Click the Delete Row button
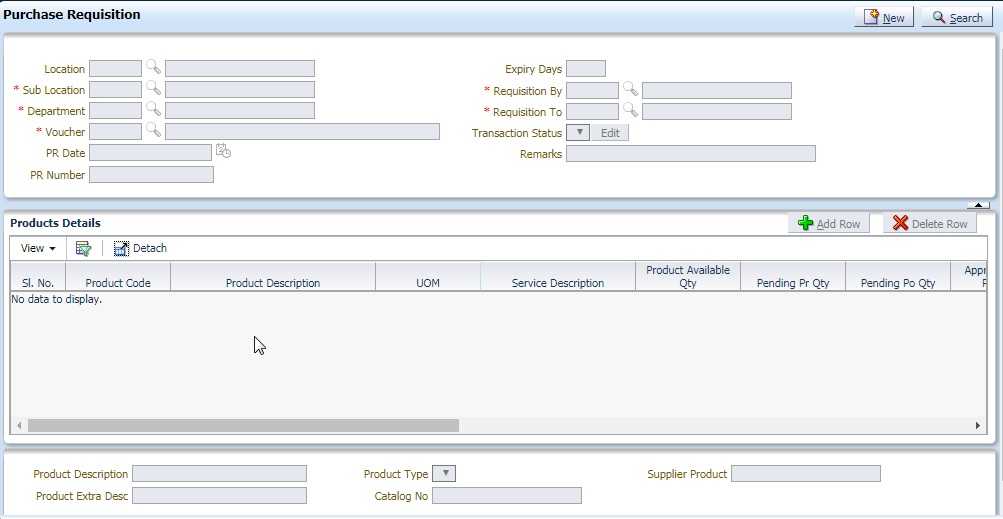 click(930, 223)
